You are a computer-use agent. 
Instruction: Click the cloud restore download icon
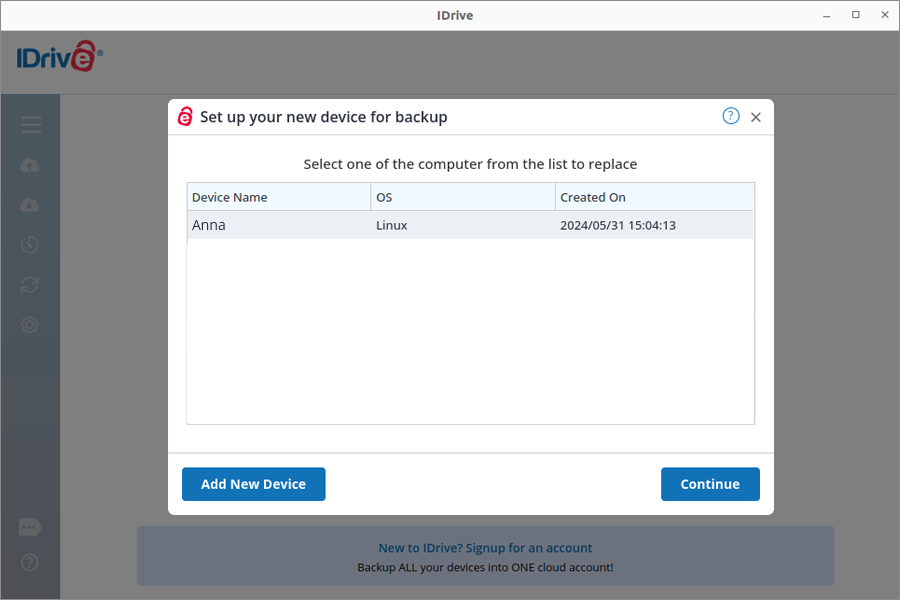[x=30, y=205]
